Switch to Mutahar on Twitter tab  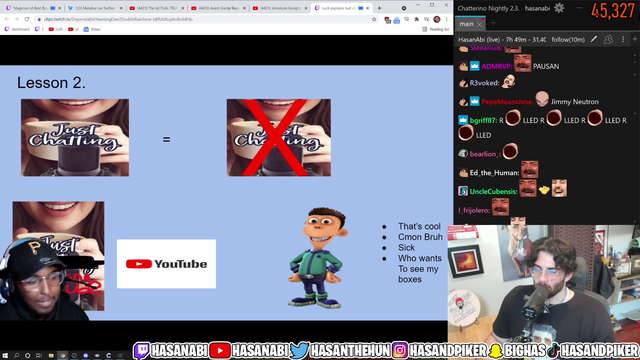(95, 8)
